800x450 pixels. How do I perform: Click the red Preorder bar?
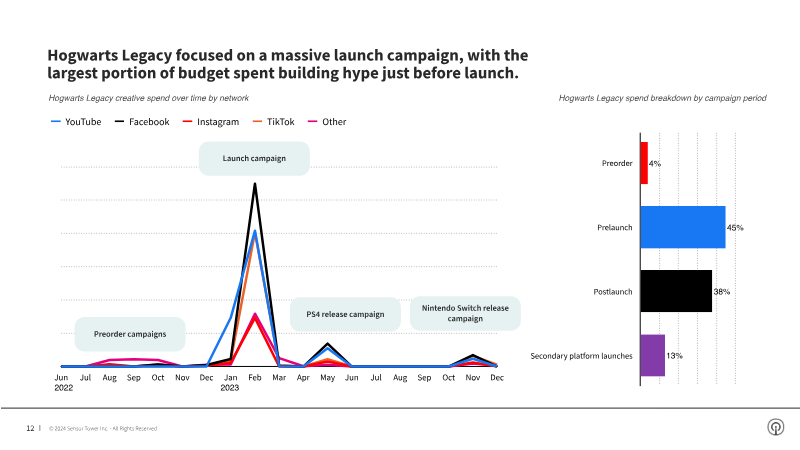coord(644,163)
